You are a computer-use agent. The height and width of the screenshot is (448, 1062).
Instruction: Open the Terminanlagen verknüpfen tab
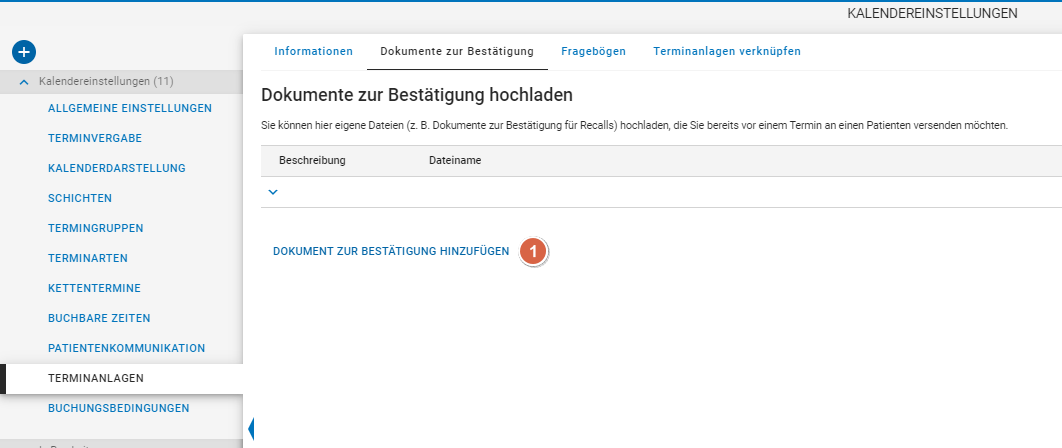tap(726, 51)
